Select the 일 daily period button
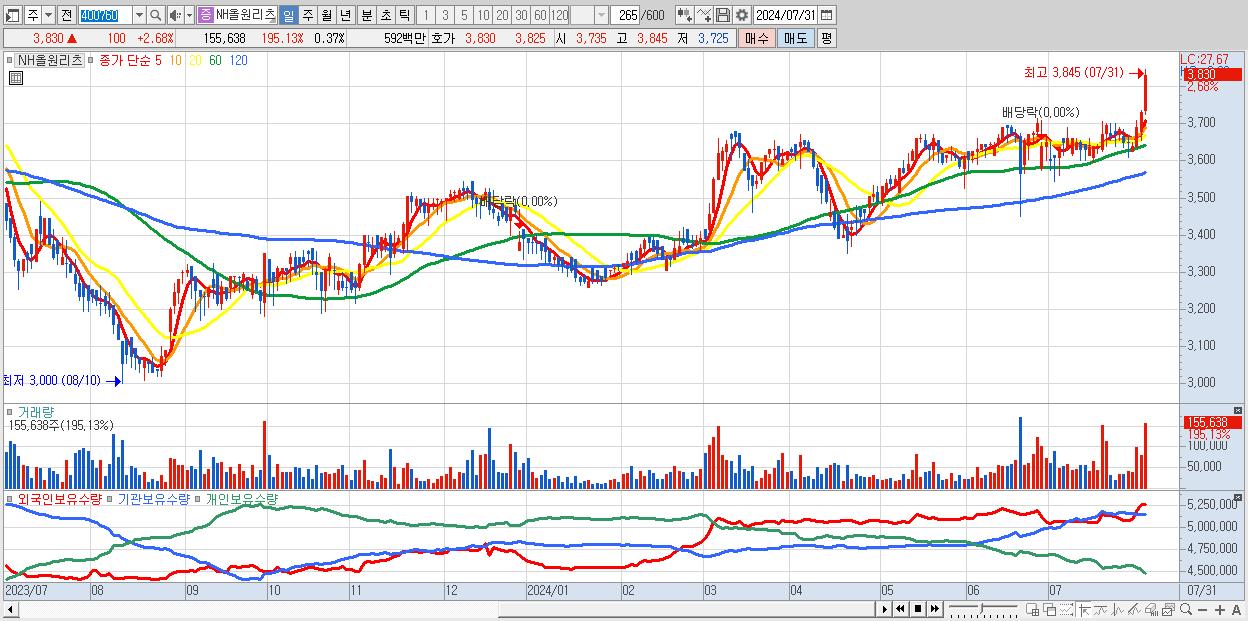The height and width of the screenshot is (621, 1248). pyautogui.click(x=289, y=15)
